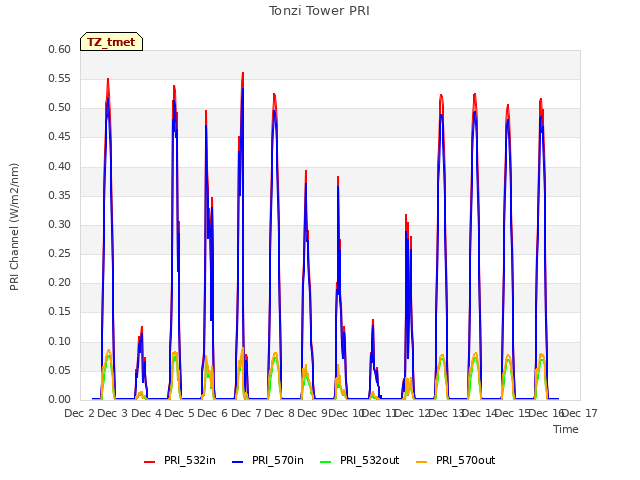Select the PRI_532in legend label

pos(190,460)
